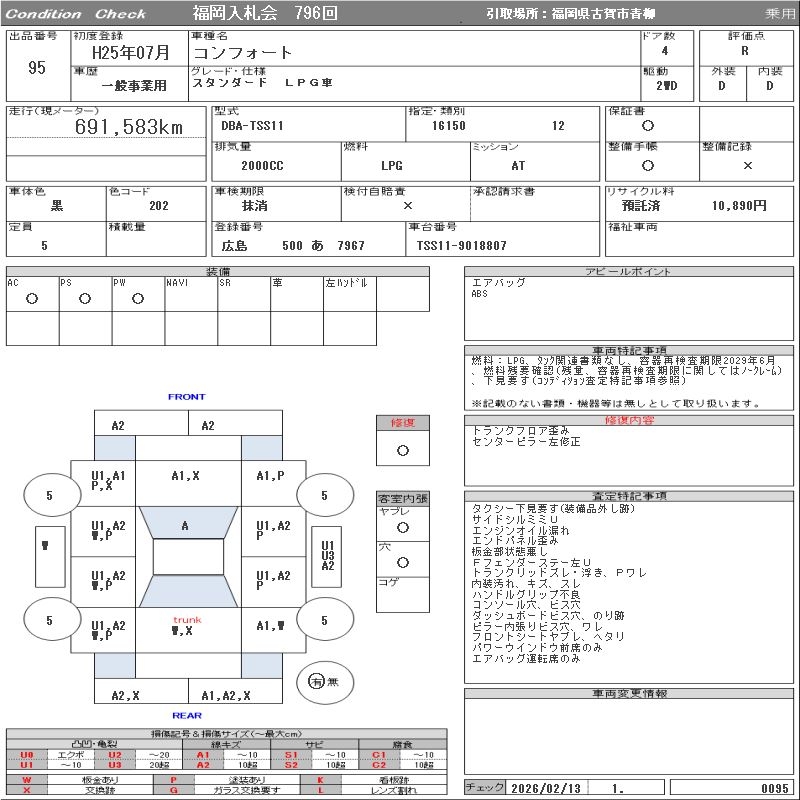The width and height of the screenshot is (800, 800).
Task: Click the 装備 equipment section header
Action: click(x=218, y=271)
